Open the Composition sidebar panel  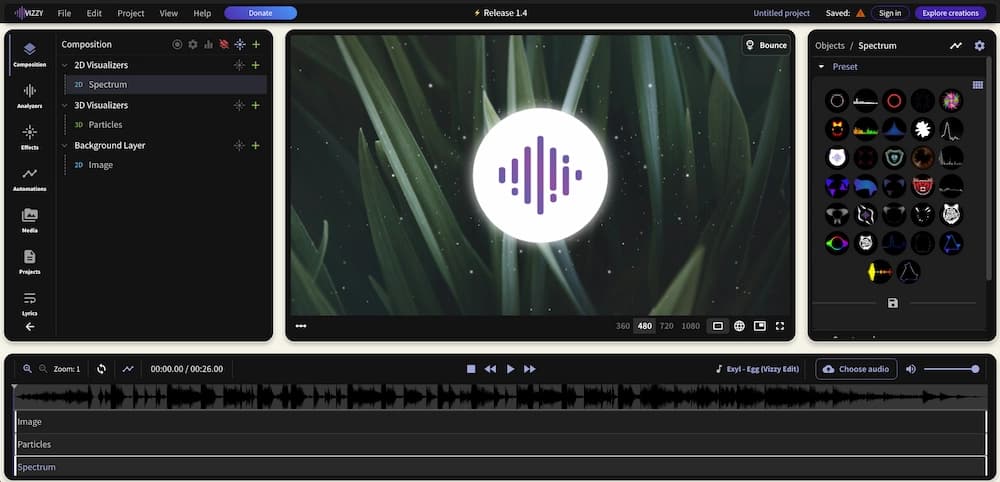[29, 54]
